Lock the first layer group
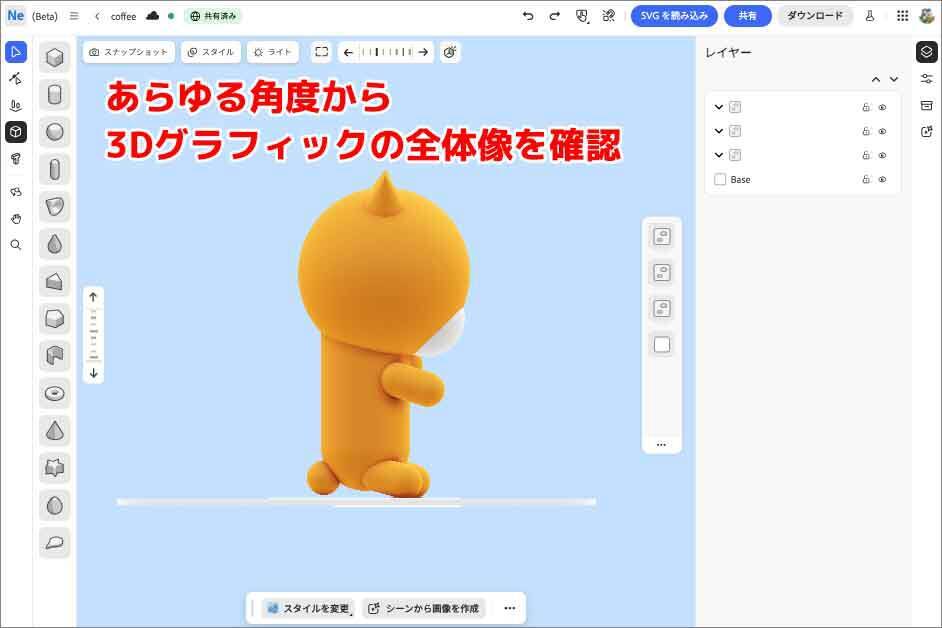Image resolution: width=942 pixels, height=628 pixels. pyautogui.click(x=866, y=108)
